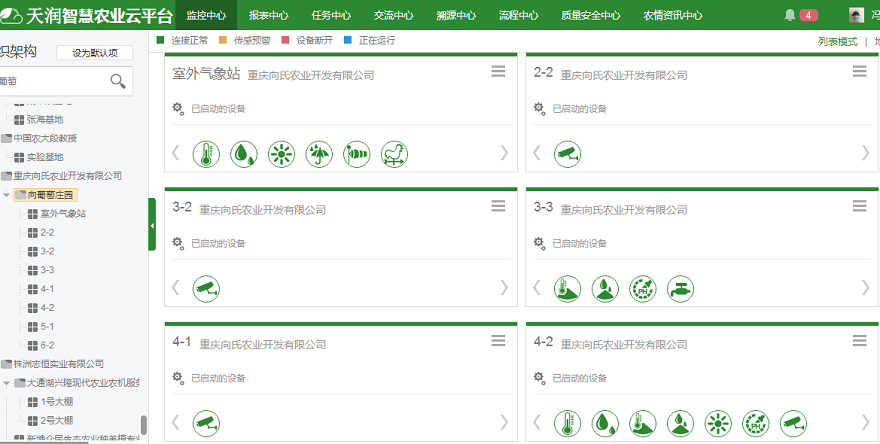Image resolution: width=880 pixels, height=444 pixels.
Task: Open the camera icon in card 2-2
Action: (x=568, y=153)
